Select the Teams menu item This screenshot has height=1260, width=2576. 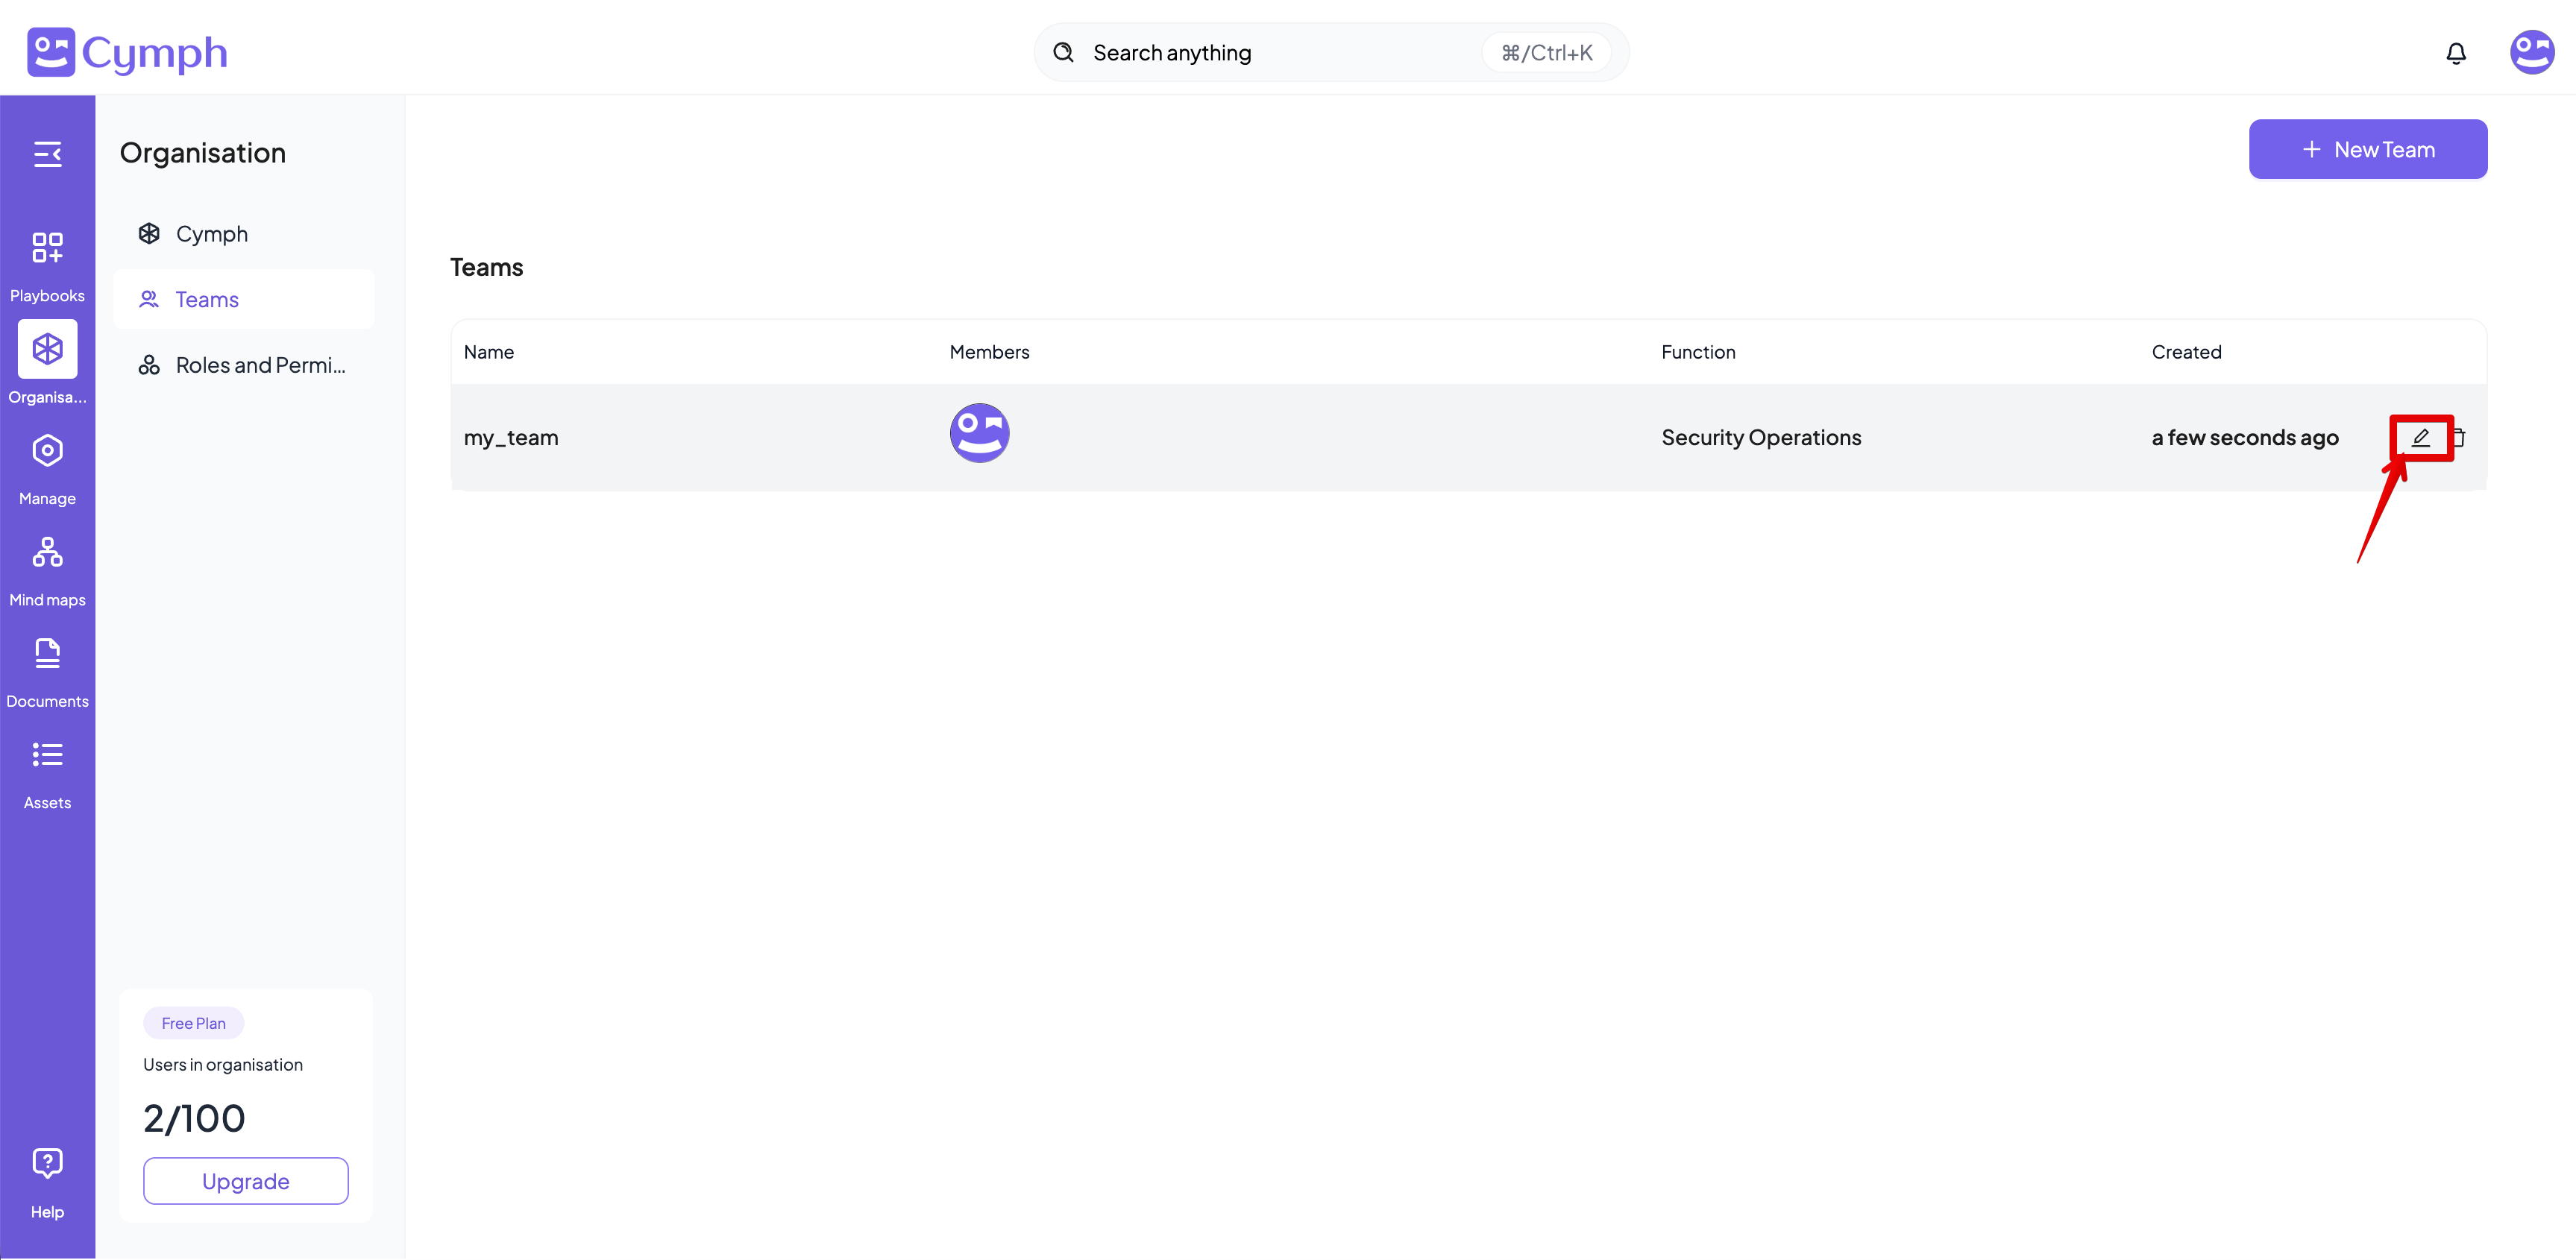[x=207, y=299]
